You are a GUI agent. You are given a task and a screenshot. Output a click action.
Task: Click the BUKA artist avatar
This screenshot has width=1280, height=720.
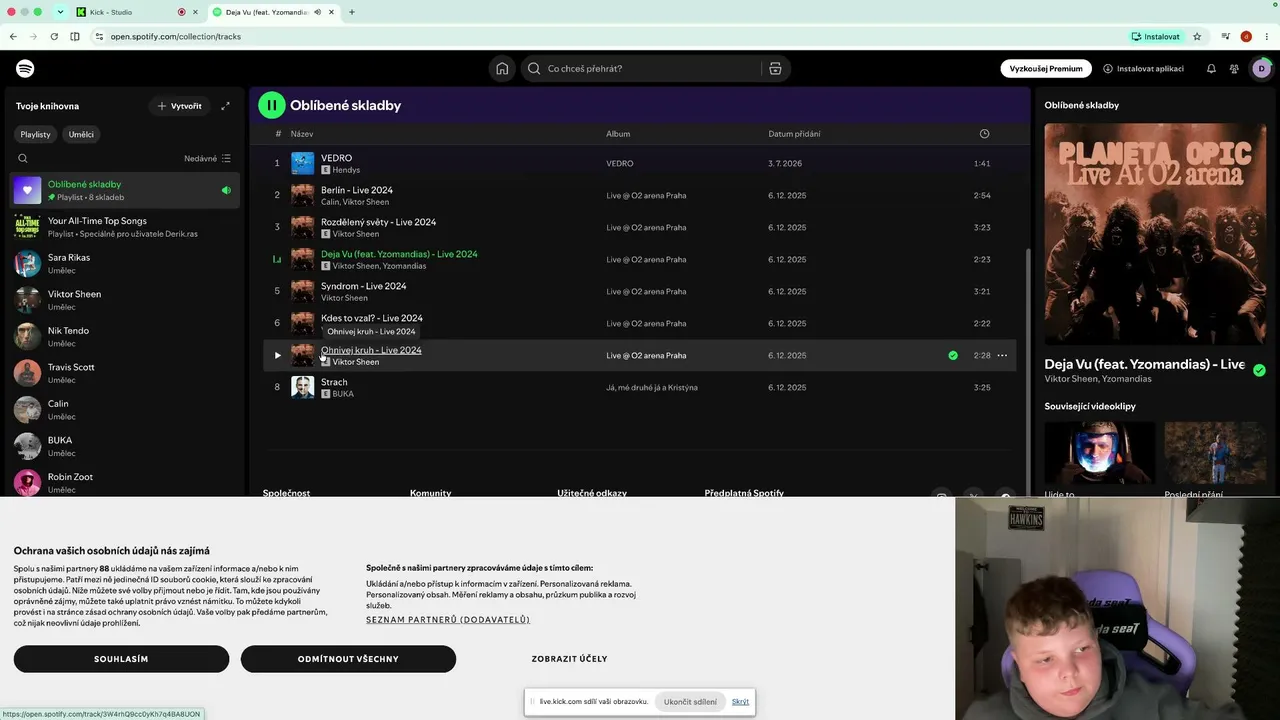coord(28,446)
